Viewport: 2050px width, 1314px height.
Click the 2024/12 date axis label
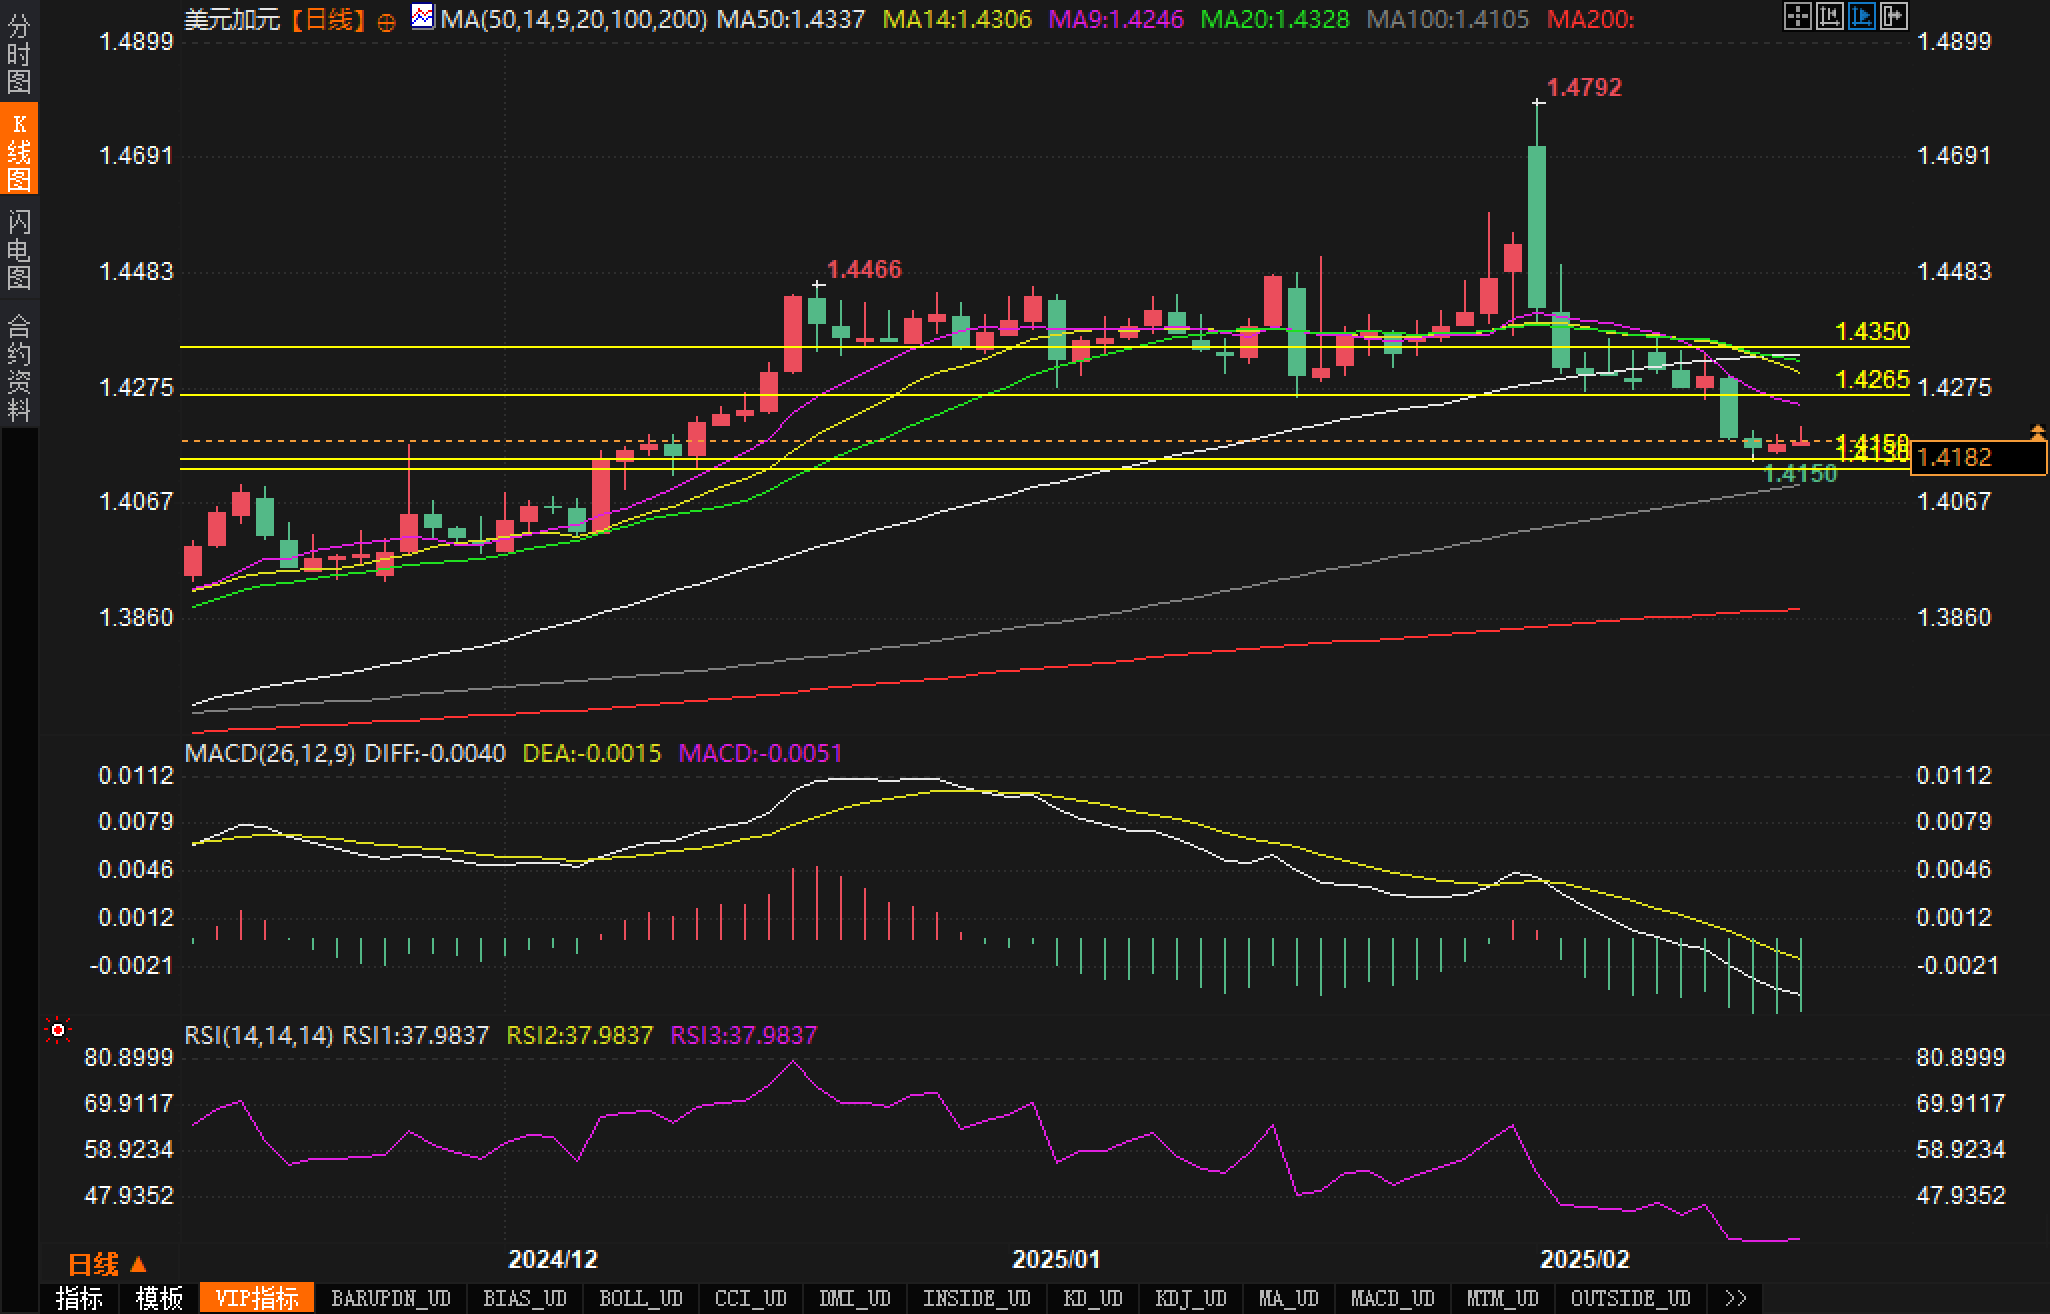pos(553,1259)
